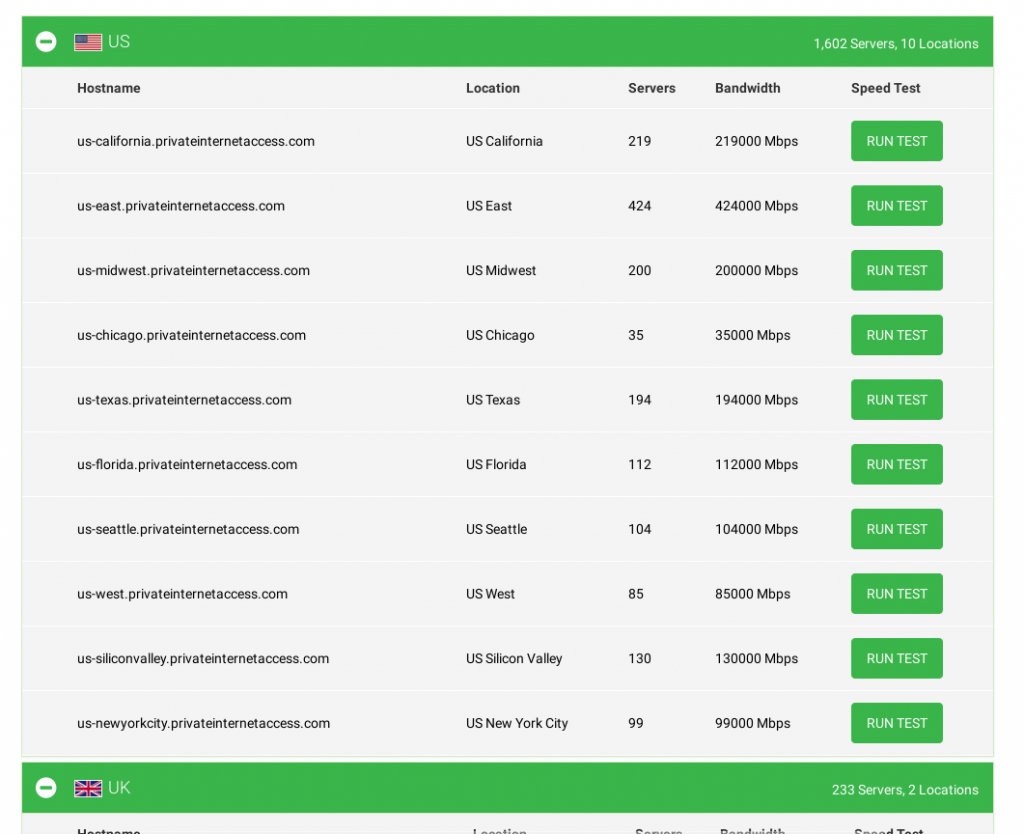The image size is (1024, 834).
Task: Run speed test for US Texas
Action: click(897, 400)
